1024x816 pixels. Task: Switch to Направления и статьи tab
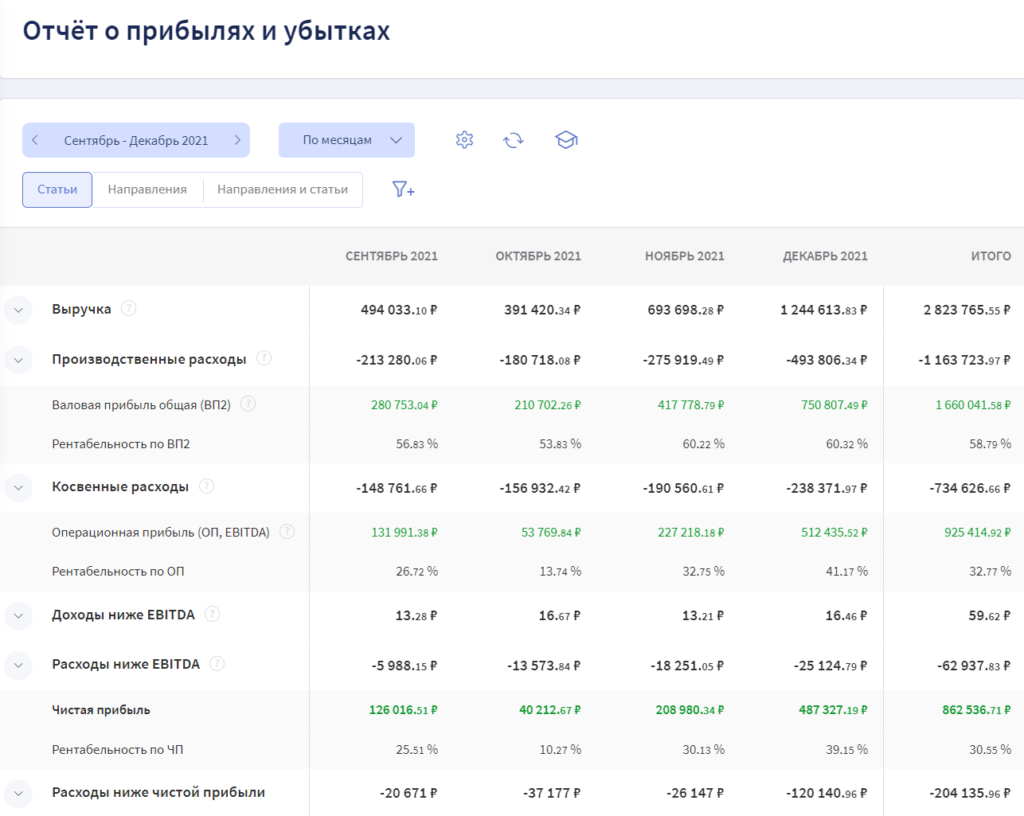[282, 189]
